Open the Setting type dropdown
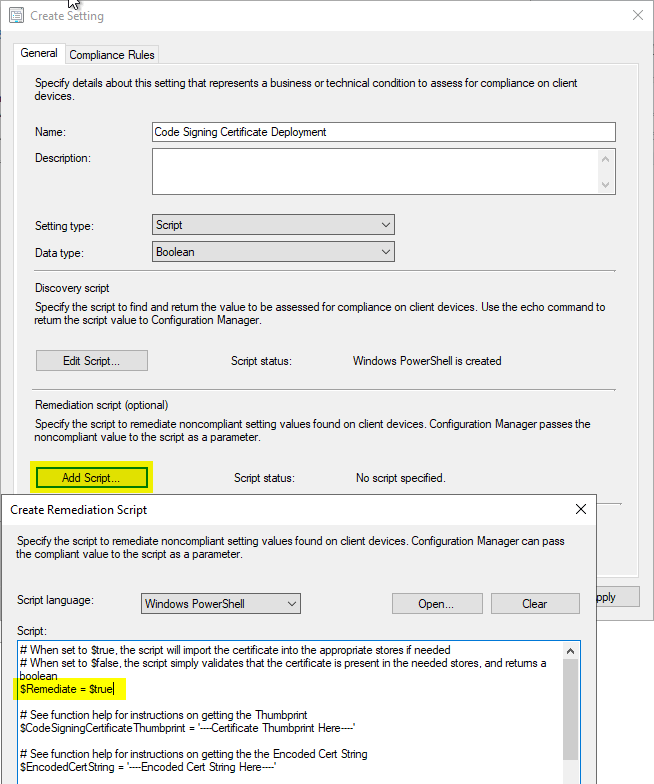This screenshot has width=654, height=784. [x=273, y=225]
